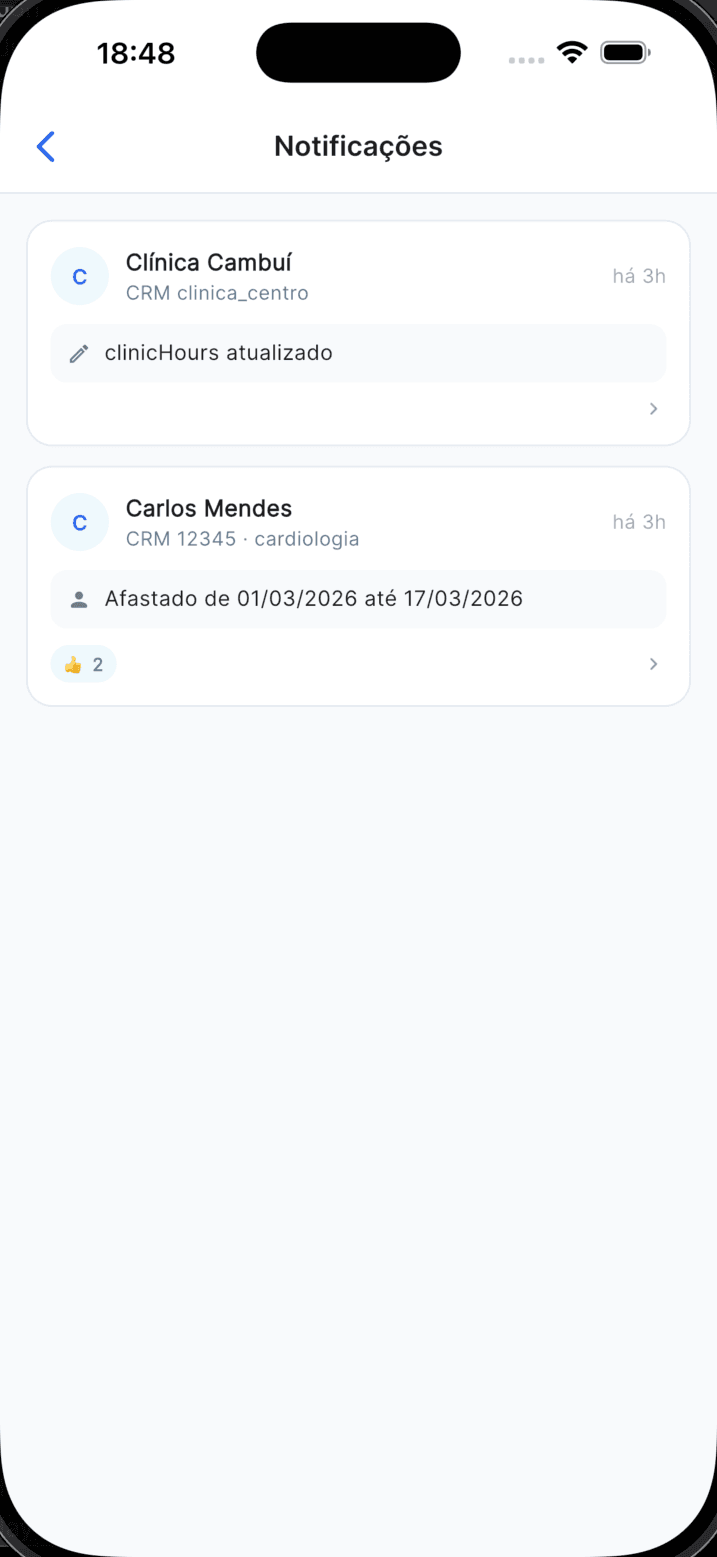The image size is (717, 1557).
Task: Click the back arrow to leave Notificações
Action: pos(45,146)
